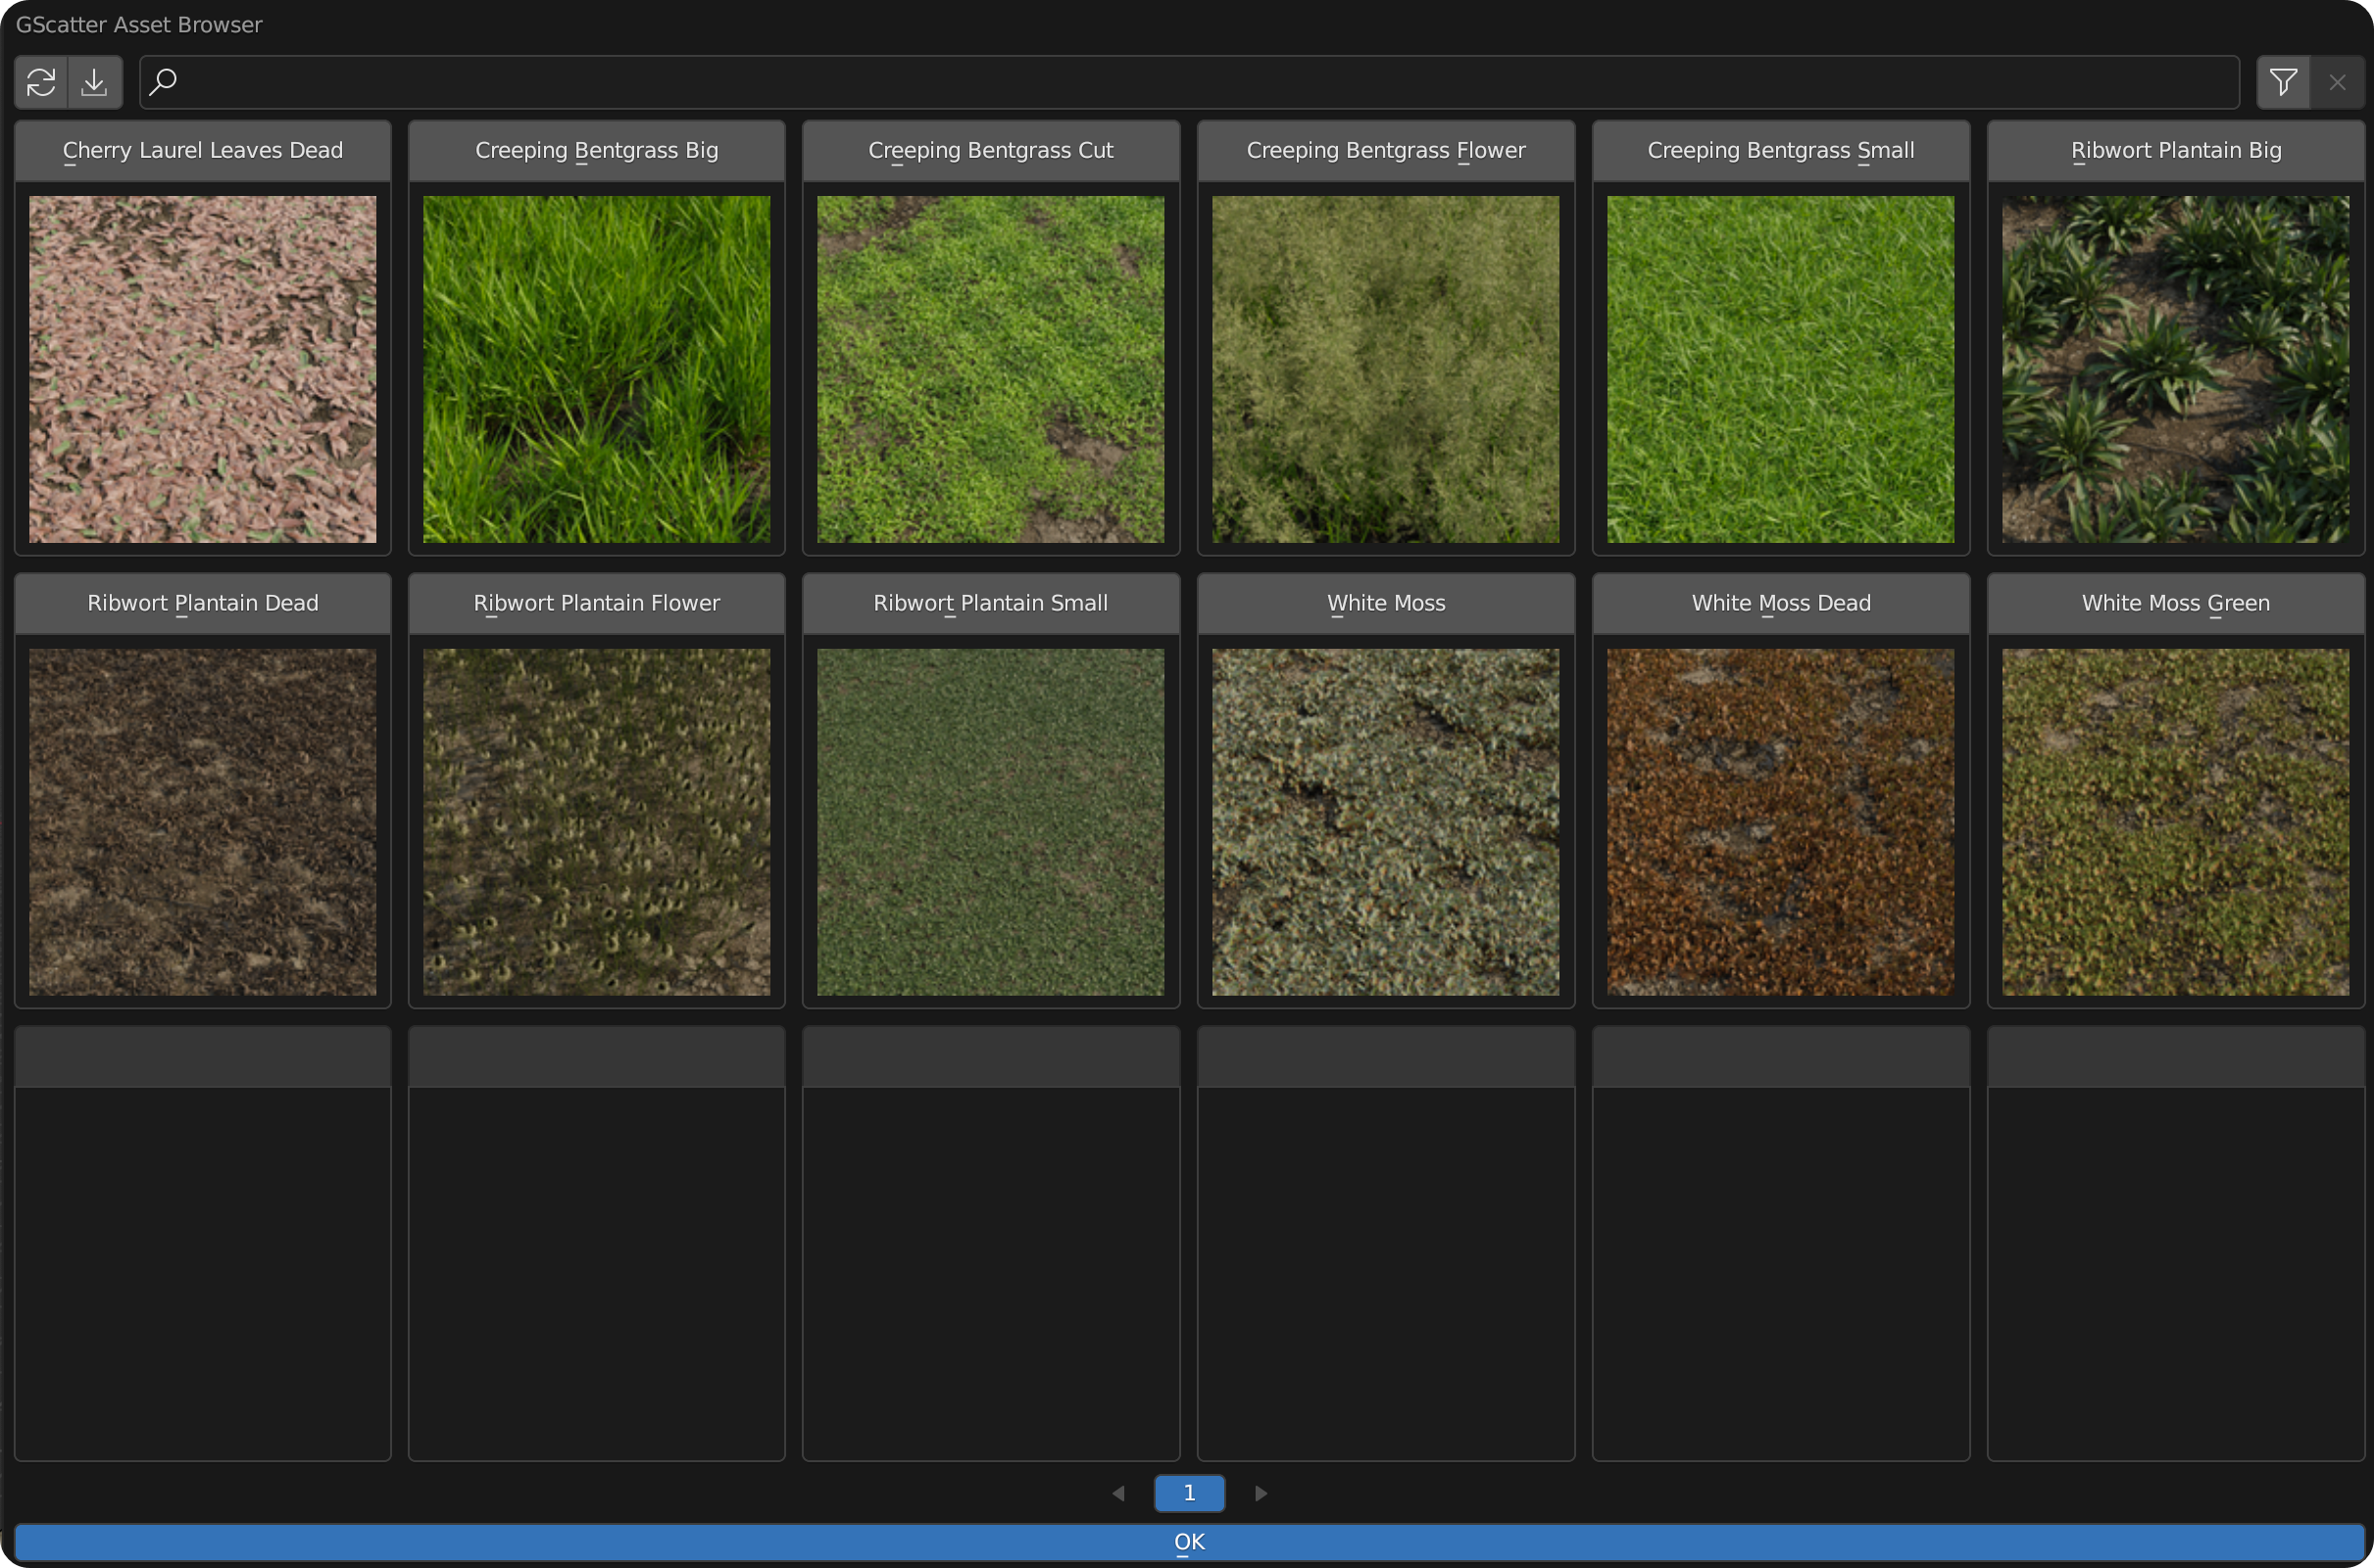Viewport: 2374px width, 1568px height.
Task: Select page number 1
Action: point(1189,1493)
